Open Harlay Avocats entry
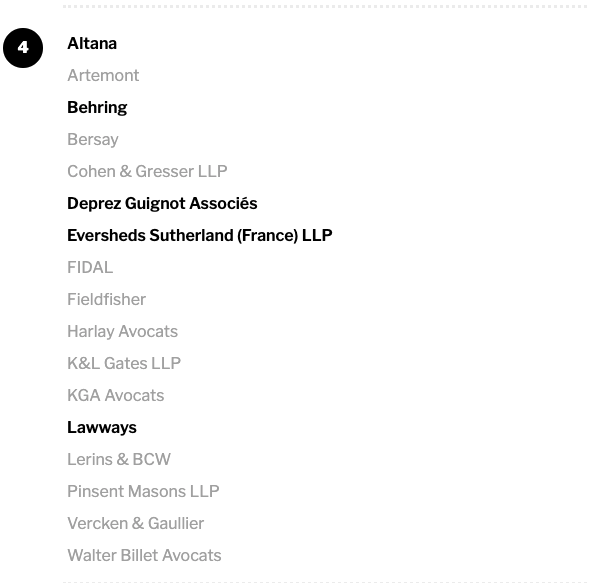 tap(122, 332)
